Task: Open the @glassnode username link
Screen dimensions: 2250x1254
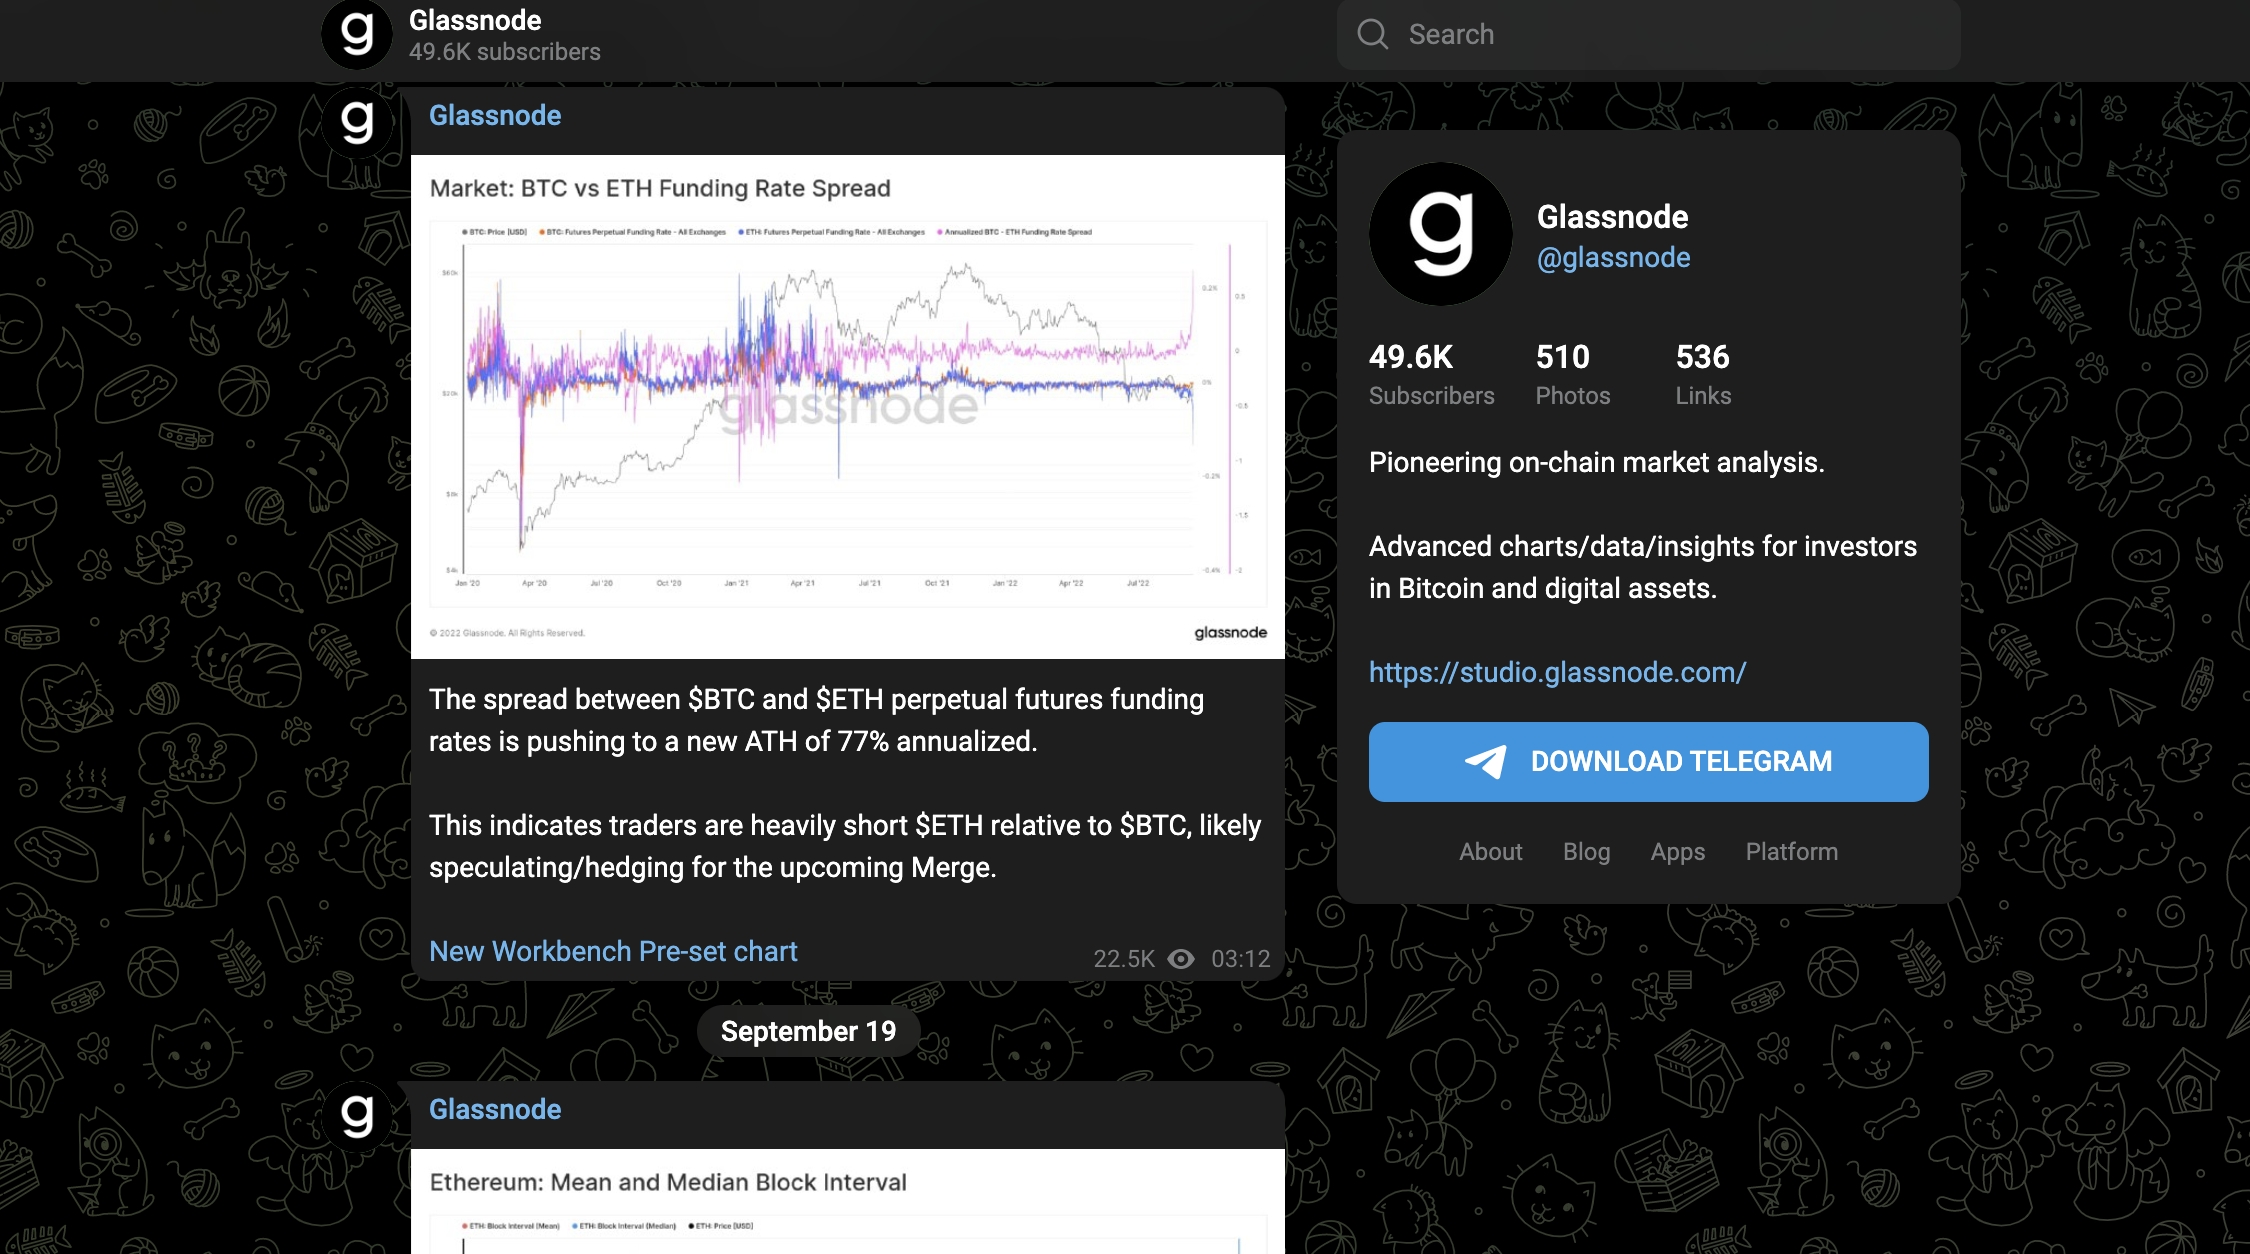Action: 1613,258
